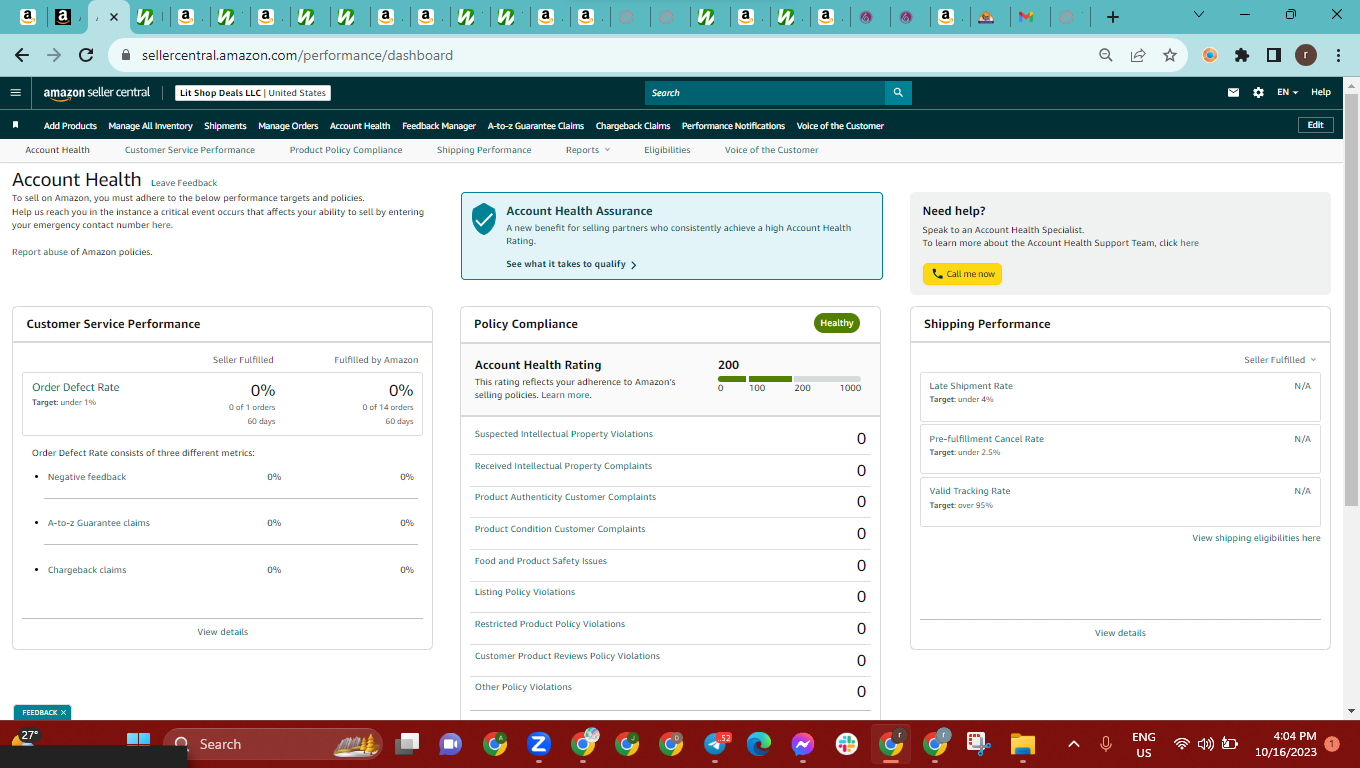
Task: Show hidden system tray icons
Action: (x=1074, y=744)
